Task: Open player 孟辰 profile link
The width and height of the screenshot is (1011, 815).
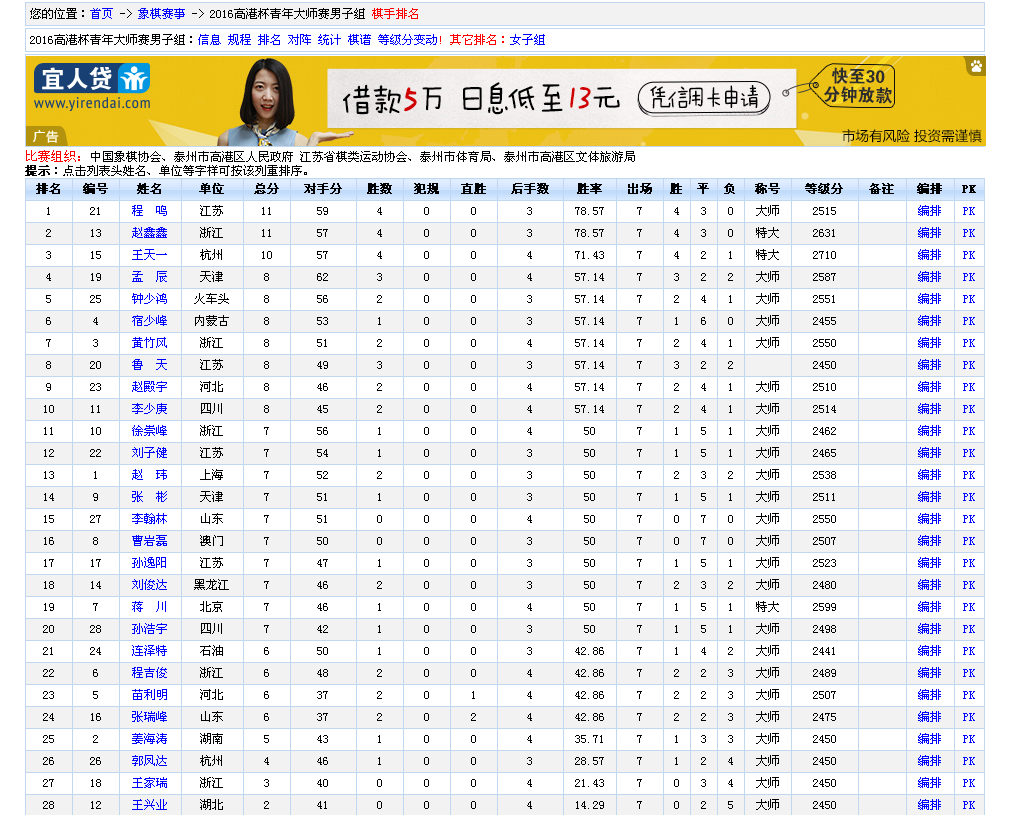Action: coord(150,277)
